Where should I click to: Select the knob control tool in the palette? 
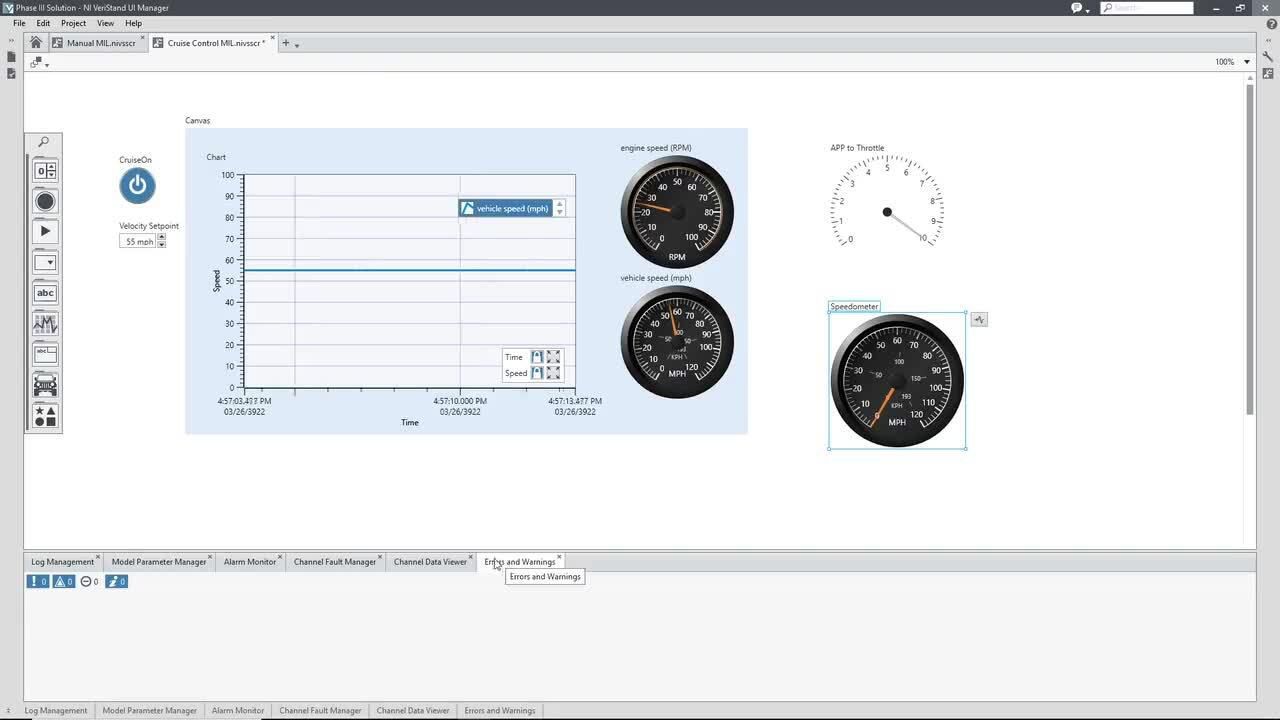45,201
